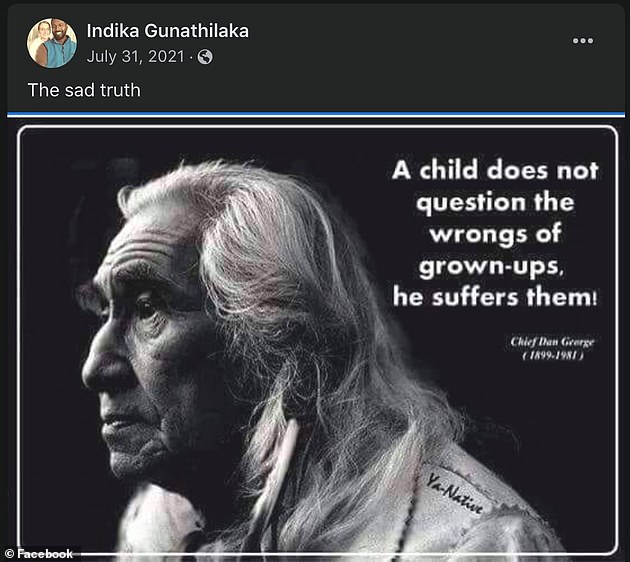The image size is (630, 562).
Task: Click the Indika Gunathilaka profile name
Action: pos(168,31)
